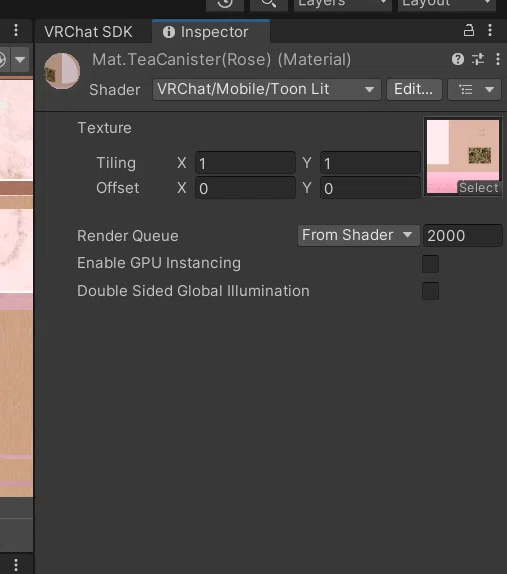
Task: Click the partial globe icon in left panel
Action: coord(3,59)
